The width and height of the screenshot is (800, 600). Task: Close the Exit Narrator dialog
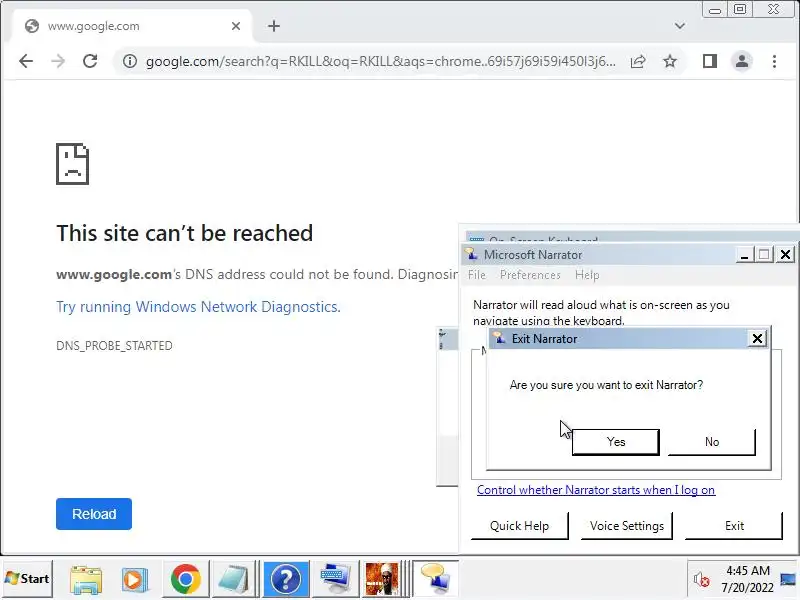point(757,338)
